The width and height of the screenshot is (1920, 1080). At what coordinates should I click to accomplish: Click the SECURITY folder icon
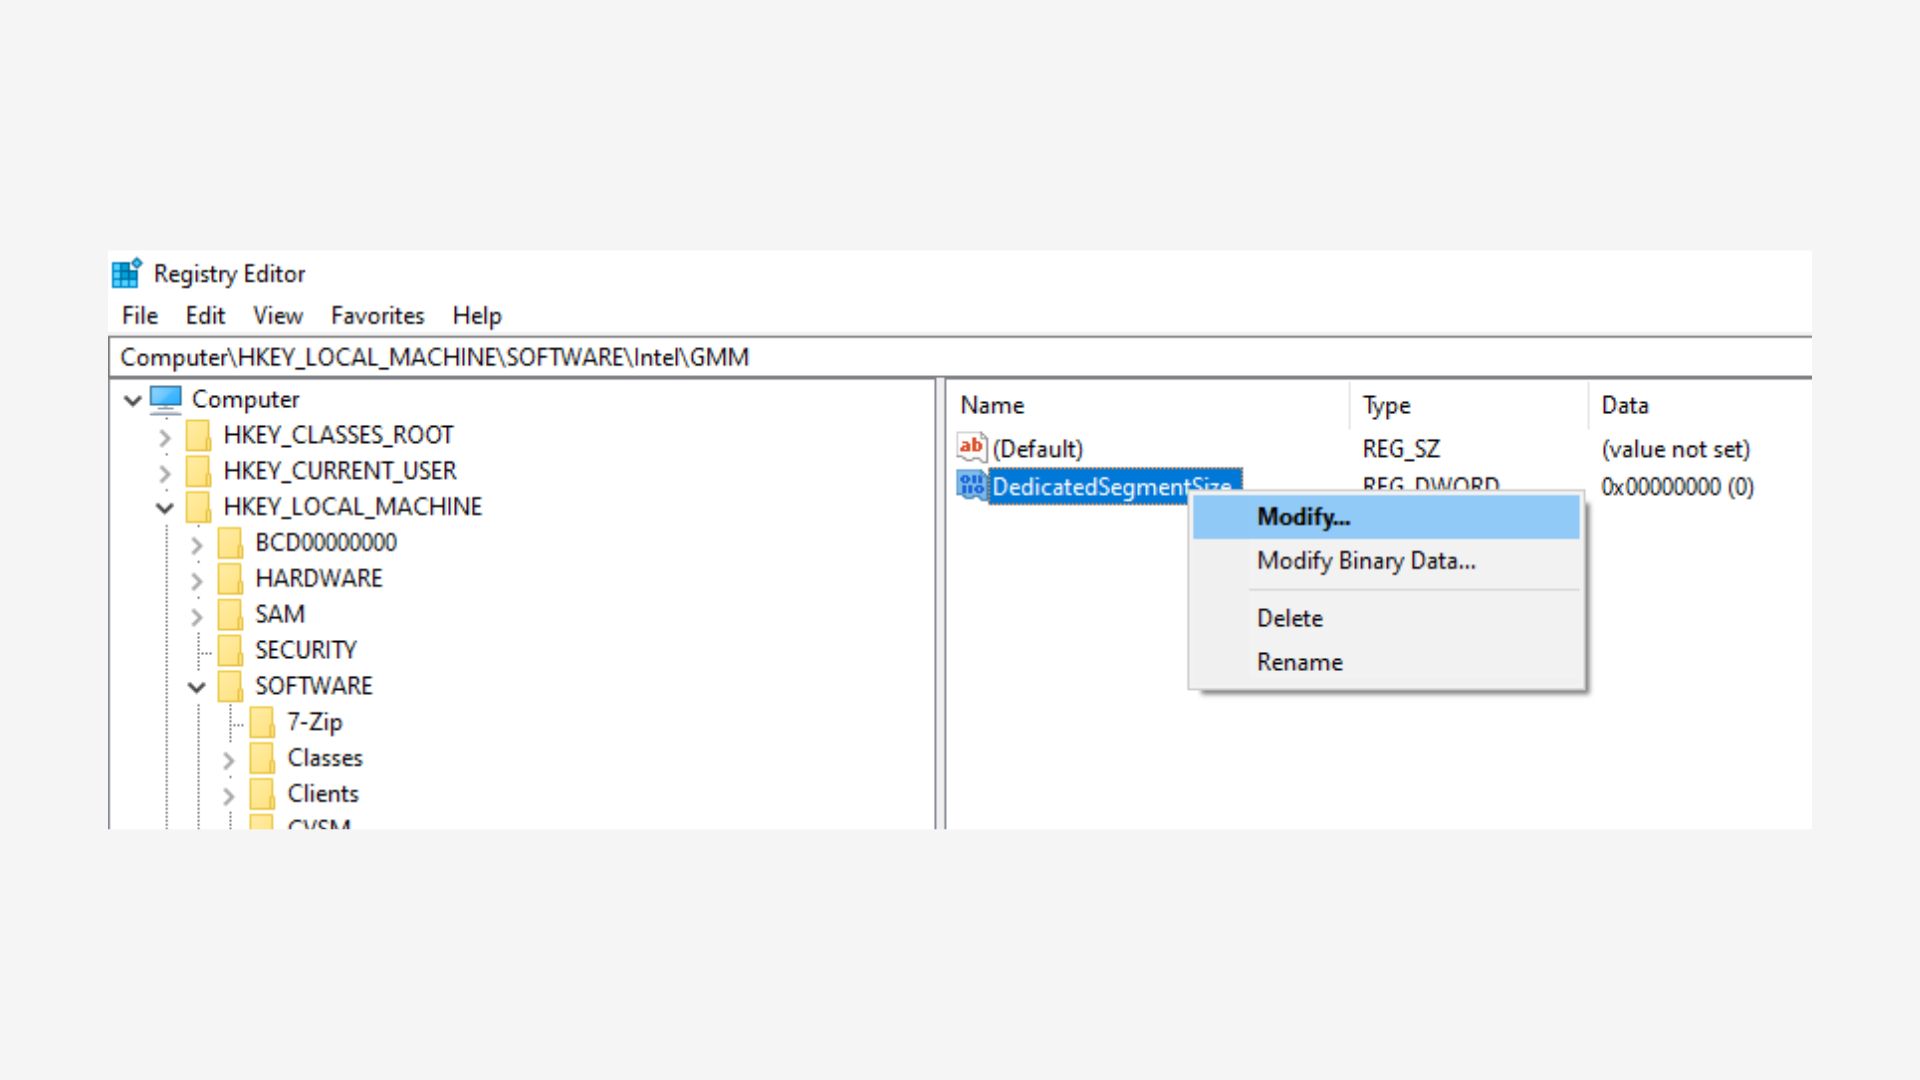point(230,650)
